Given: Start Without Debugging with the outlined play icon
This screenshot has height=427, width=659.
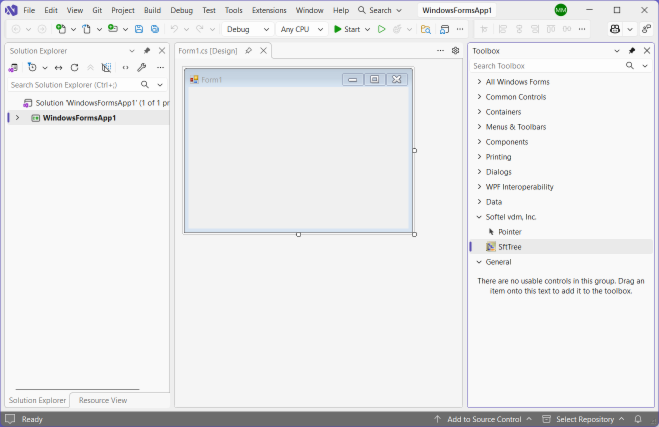Looking at the screenshot, I should point(381,29).
